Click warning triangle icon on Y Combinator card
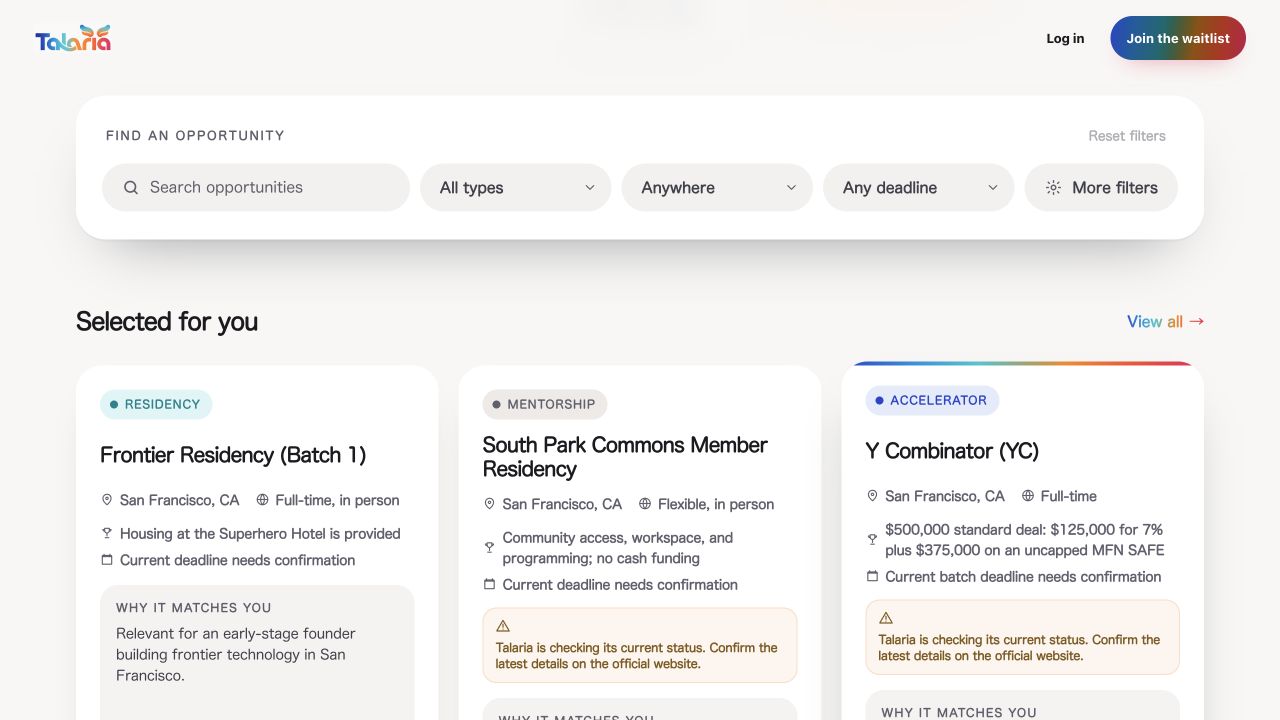1280x720 pixels. point(886,618)
